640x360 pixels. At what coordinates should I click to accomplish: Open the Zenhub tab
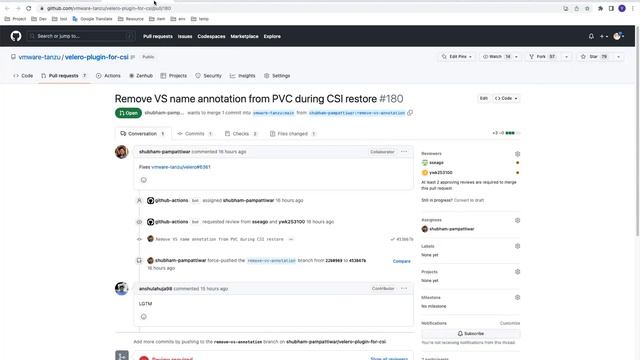tap(141, 76)
